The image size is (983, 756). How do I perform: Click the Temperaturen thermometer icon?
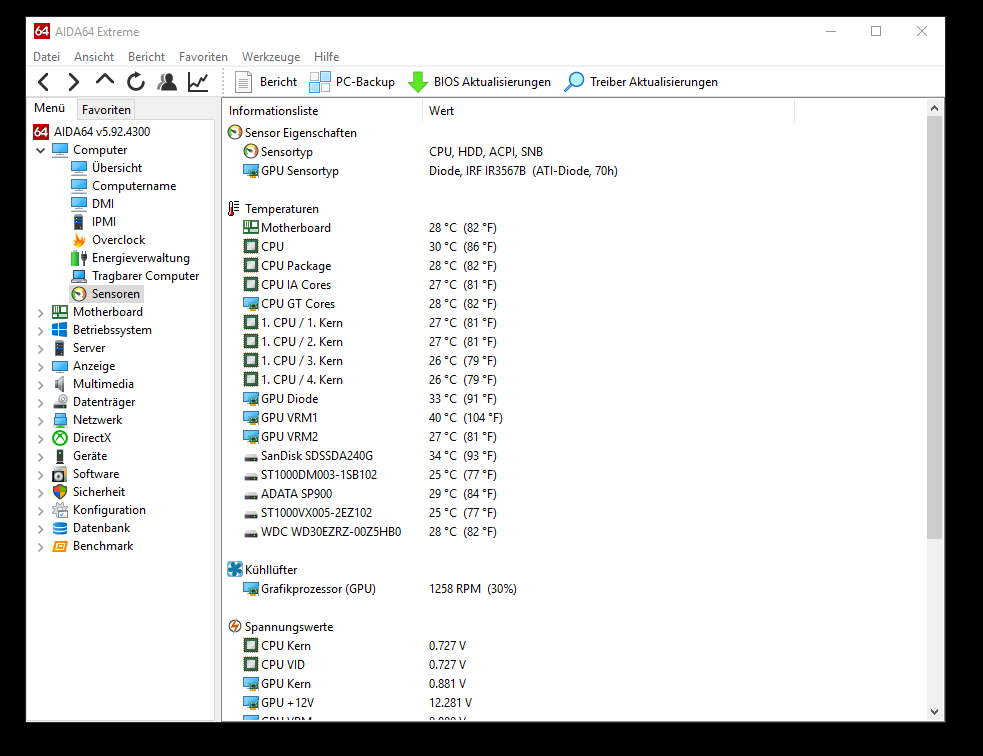point(234,208)
